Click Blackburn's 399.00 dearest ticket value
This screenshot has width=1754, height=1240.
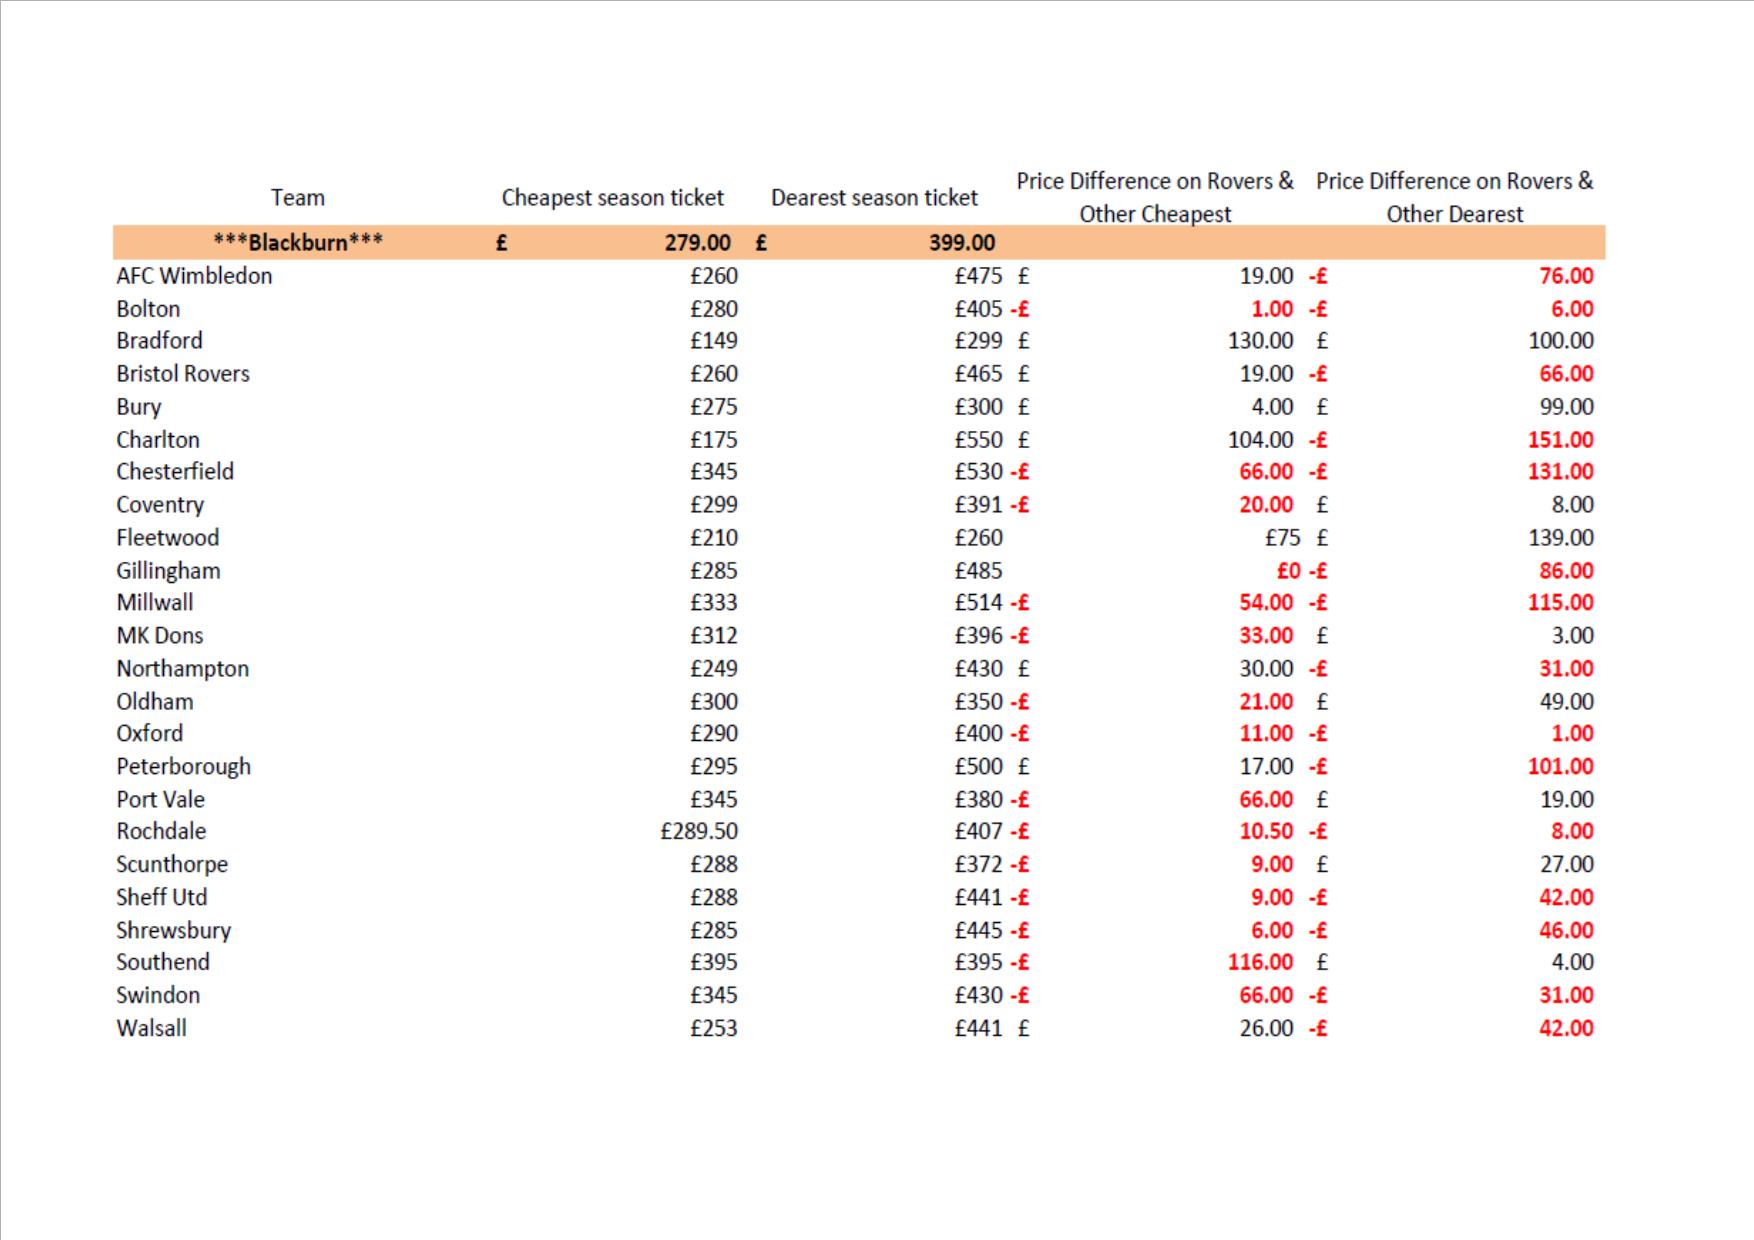click(x=961, y=242)
